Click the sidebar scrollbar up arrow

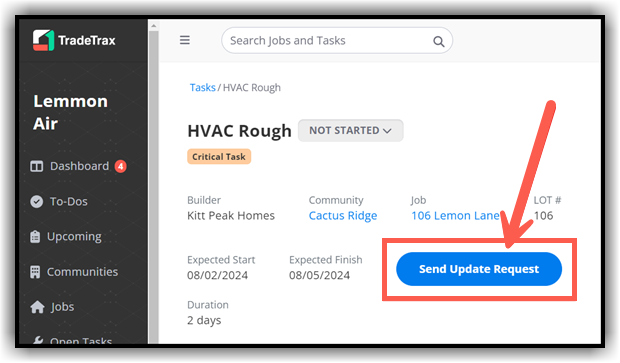pyautogui.click(x=153, y=26)
